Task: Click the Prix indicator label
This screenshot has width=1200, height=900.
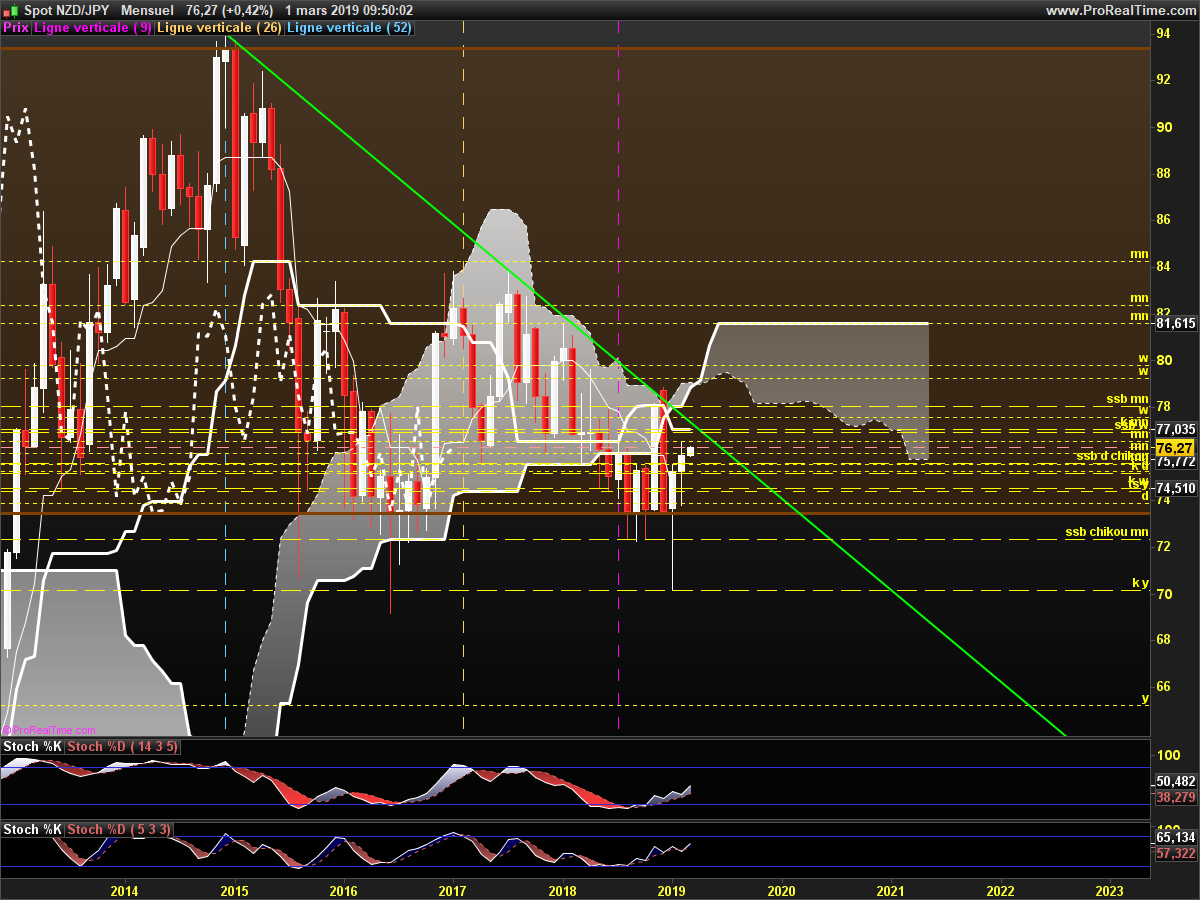Action: pyautogui.click(x=16, y=28)
